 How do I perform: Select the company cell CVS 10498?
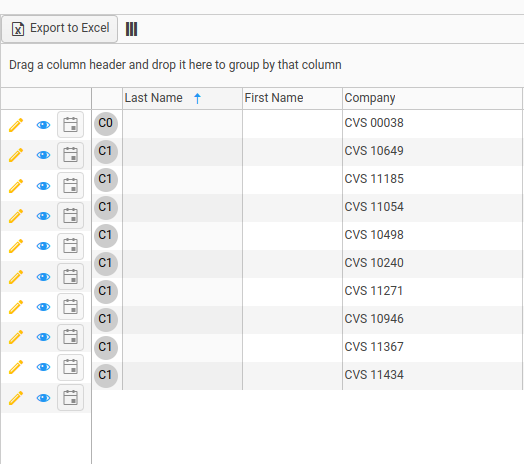432,236
